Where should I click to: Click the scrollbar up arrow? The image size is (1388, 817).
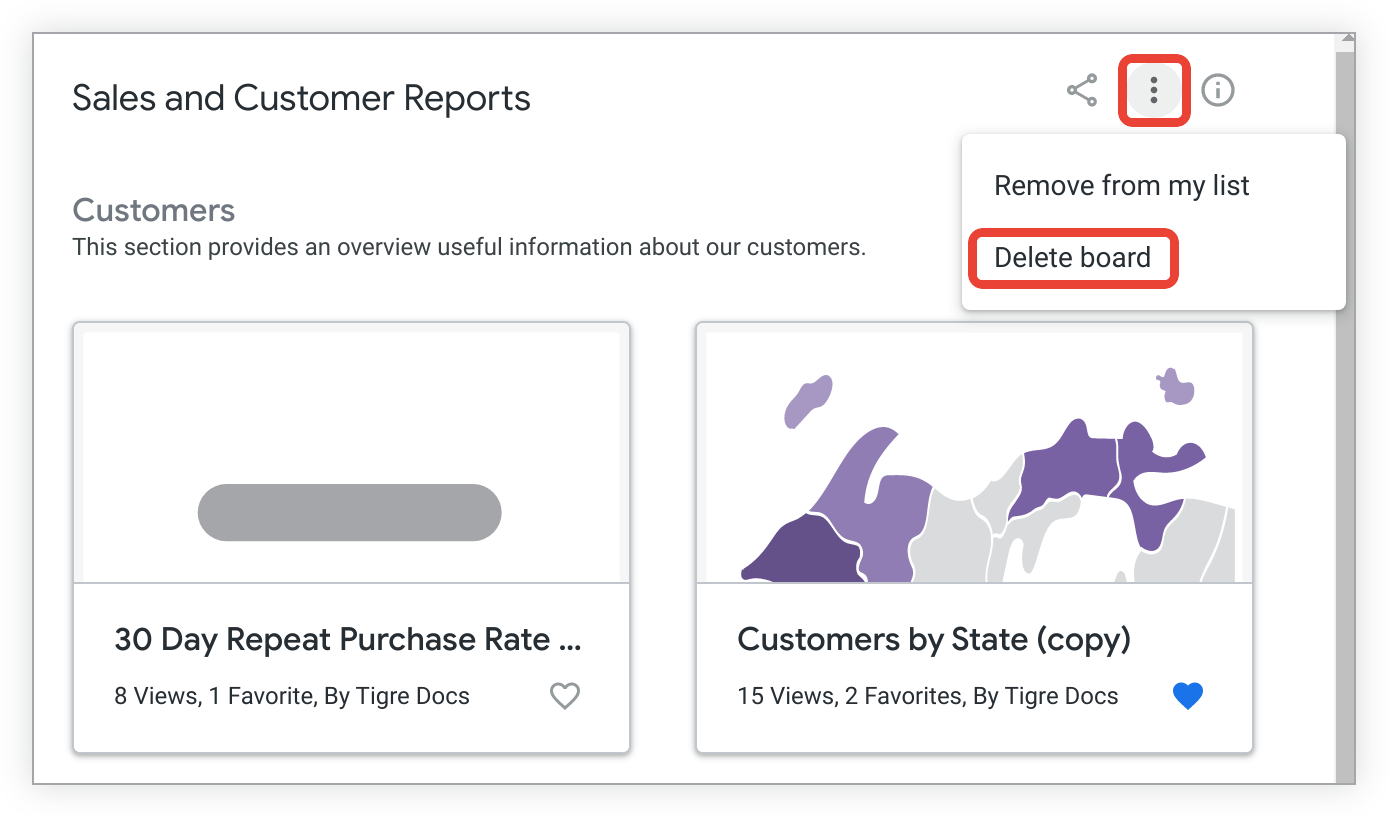coord(1346,41)
